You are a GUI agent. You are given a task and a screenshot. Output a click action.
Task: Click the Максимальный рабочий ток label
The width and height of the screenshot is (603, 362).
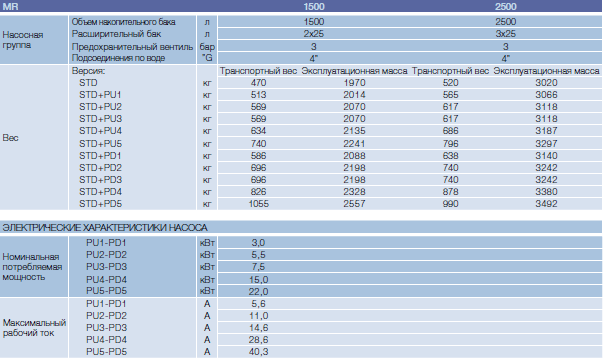[x=34, y=328]
